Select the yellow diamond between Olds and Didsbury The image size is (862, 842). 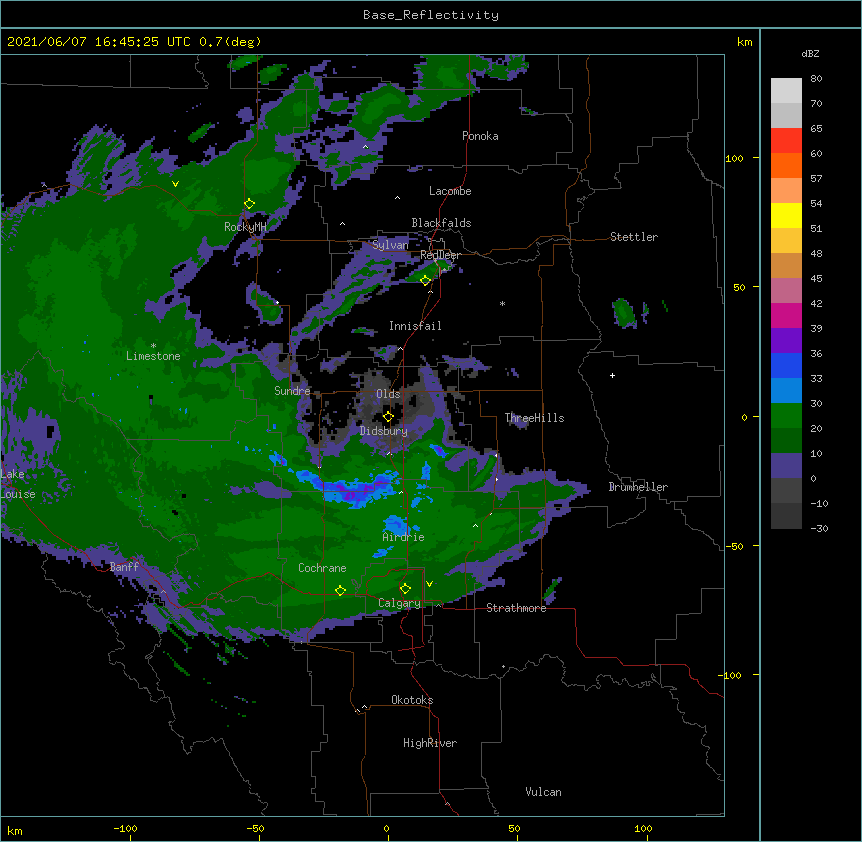click(388, 416)
